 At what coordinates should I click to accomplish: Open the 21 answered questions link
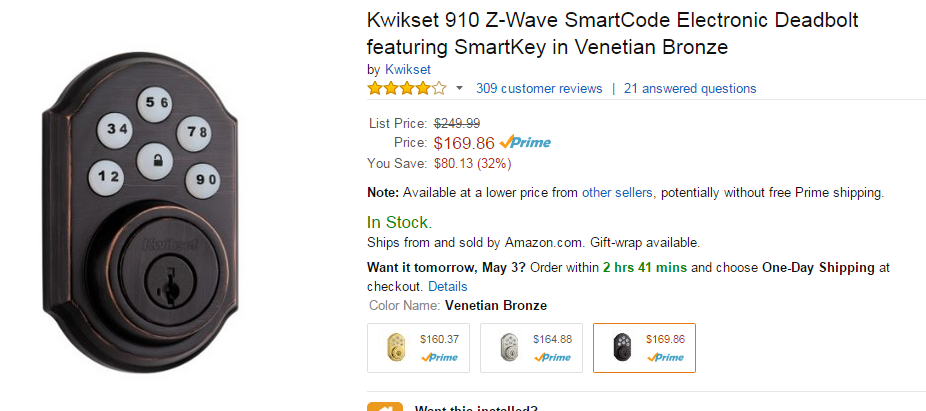point(690,88)
